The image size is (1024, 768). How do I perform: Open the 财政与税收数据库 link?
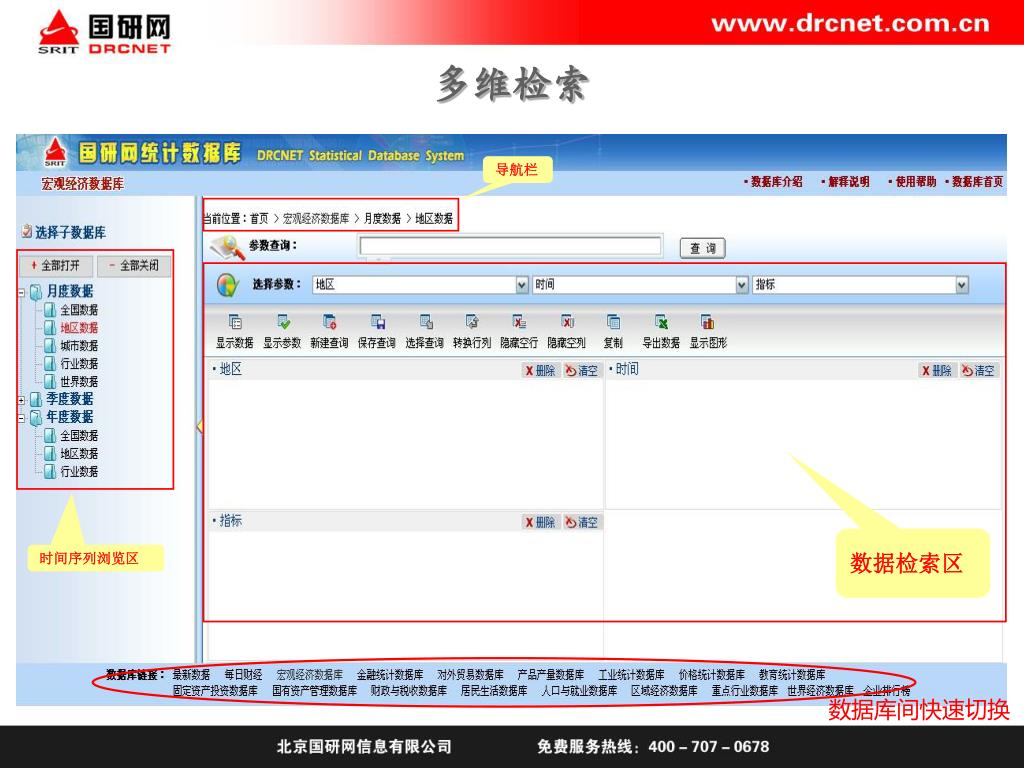point(409,691)
